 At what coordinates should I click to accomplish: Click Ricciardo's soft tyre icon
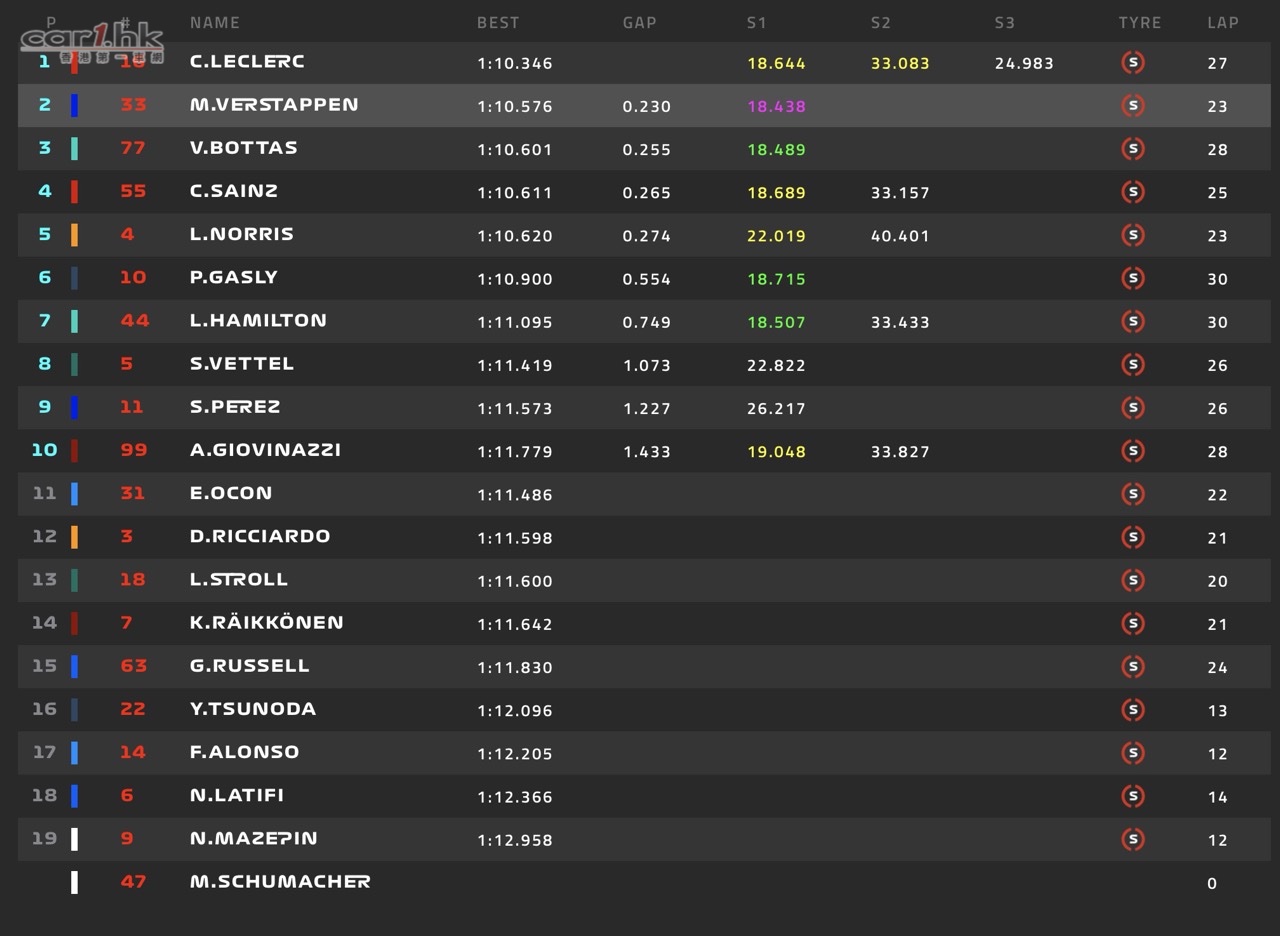(1132, 537)
